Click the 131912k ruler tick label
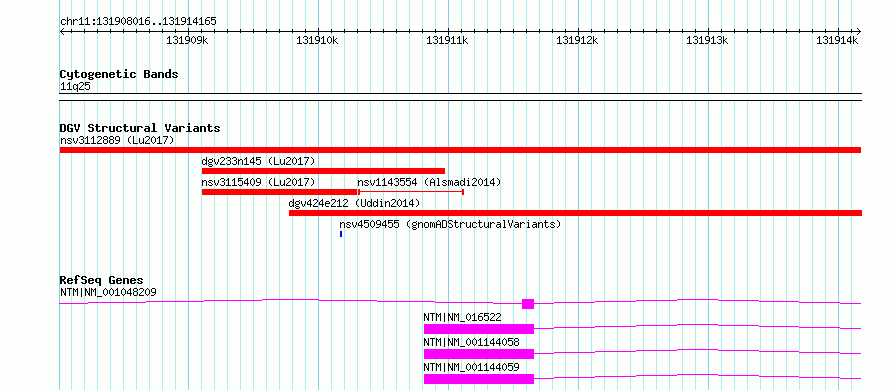Viewport: 890px width, 390px height. pyautogui.click(x=577, y=40)
